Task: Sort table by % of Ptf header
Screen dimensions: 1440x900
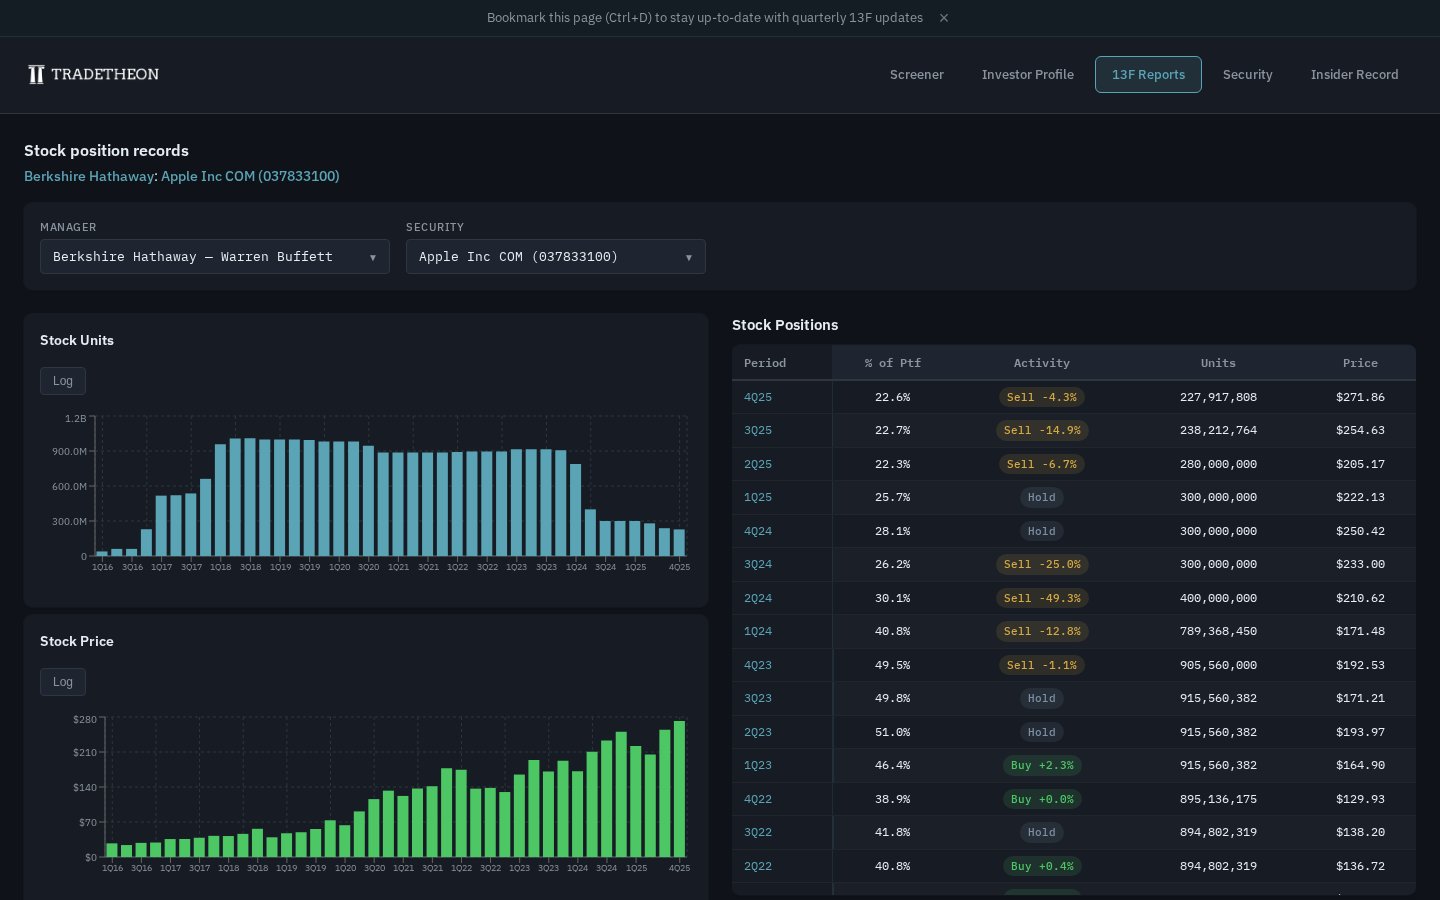Action: point(892,363)
